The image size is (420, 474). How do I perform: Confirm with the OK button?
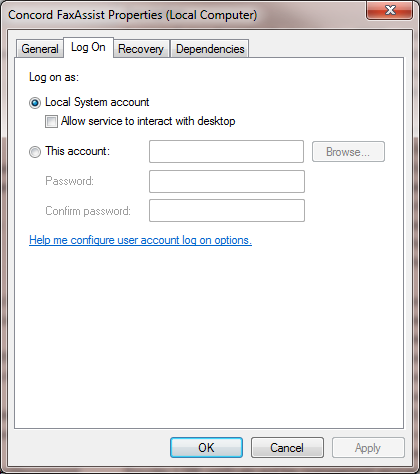[206, 447]
